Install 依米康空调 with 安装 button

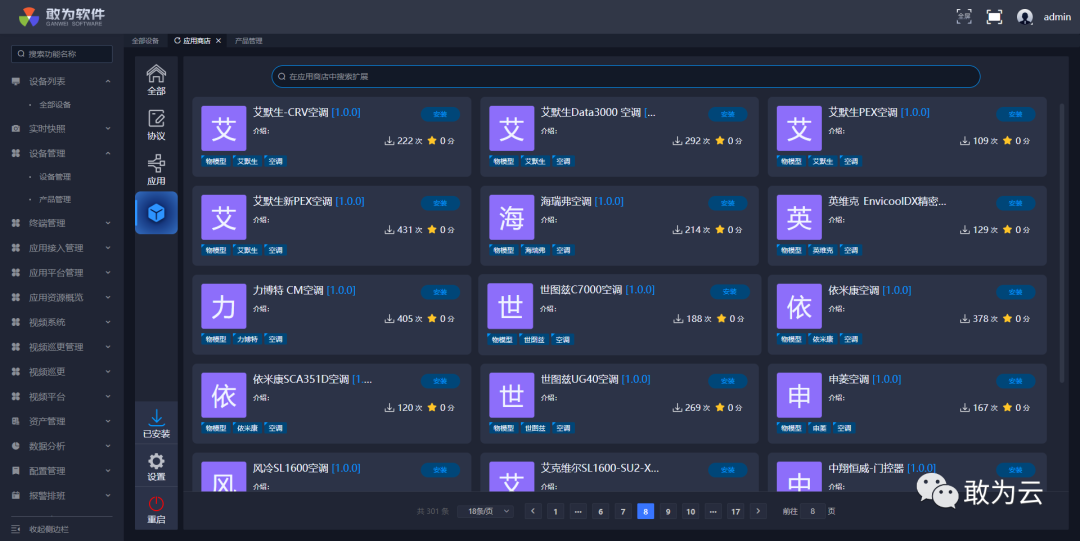1015,292
